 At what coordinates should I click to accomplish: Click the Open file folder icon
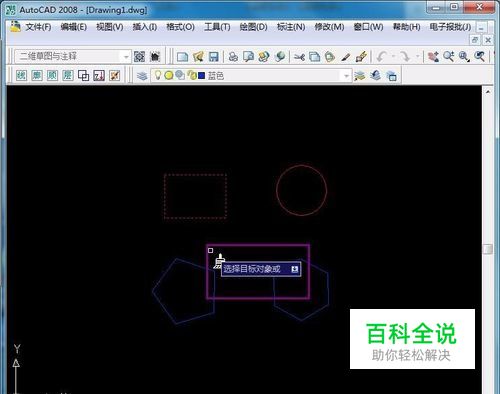pos(198,57)
